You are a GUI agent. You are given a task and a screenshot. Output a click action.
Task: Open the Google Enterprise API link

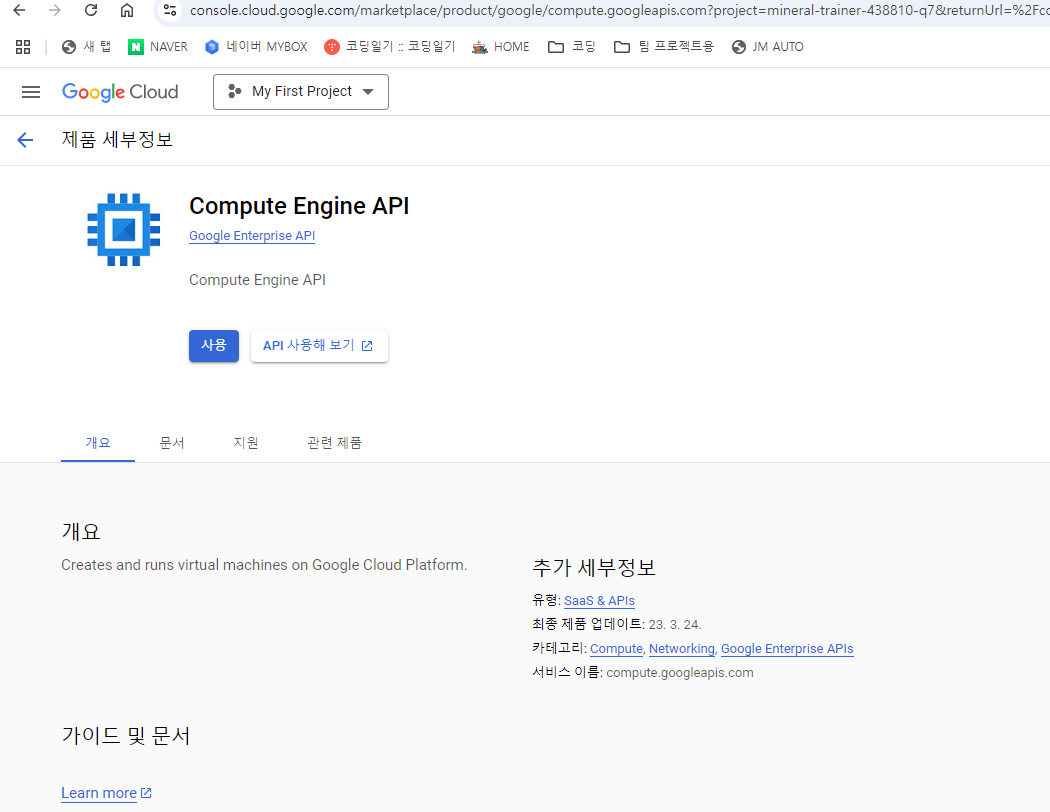252,236
